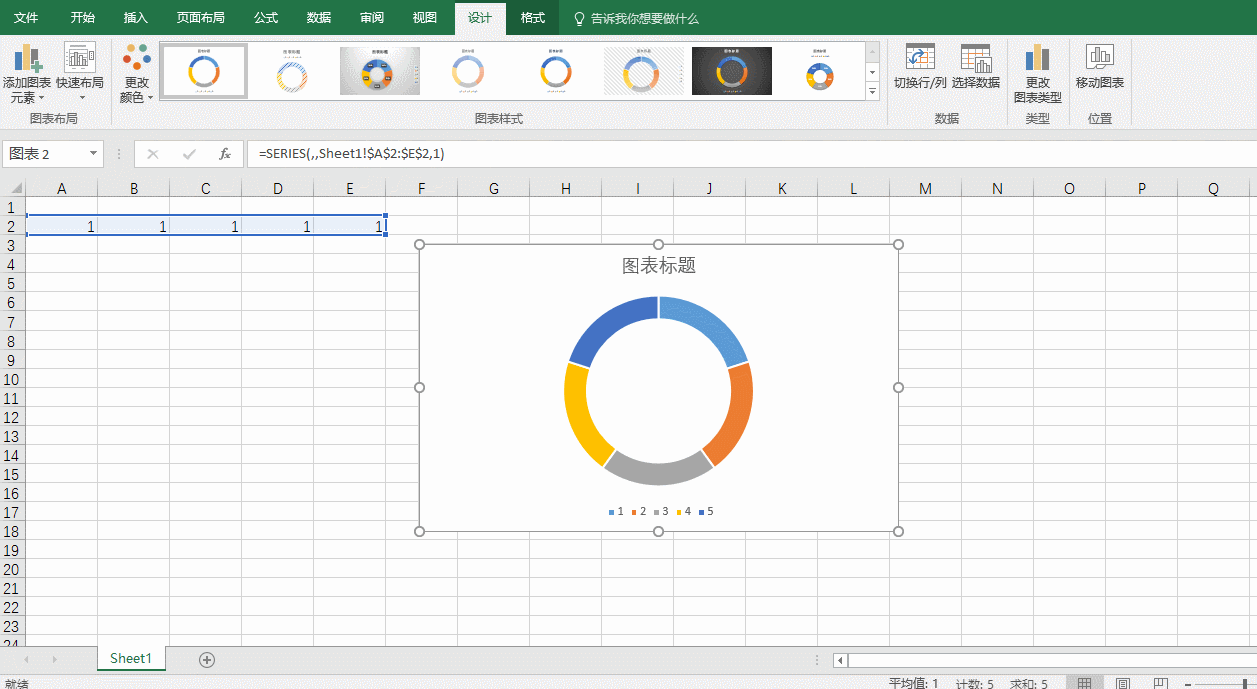Image resolution: width=1257 pixels, height=689 pixels.
Task: Click the Tell Me search box
Action: tap(644, 18)
